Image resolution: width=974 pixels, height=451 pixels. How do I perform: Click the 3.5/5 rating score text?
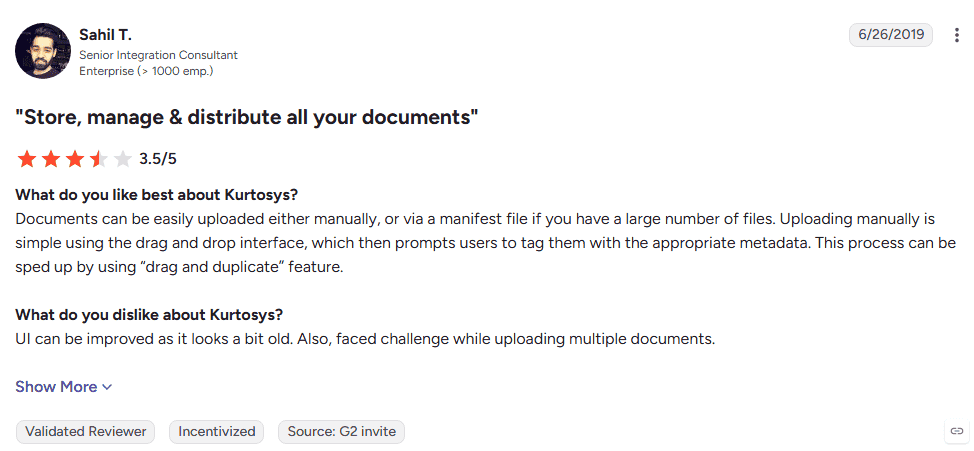coord(158,159)
